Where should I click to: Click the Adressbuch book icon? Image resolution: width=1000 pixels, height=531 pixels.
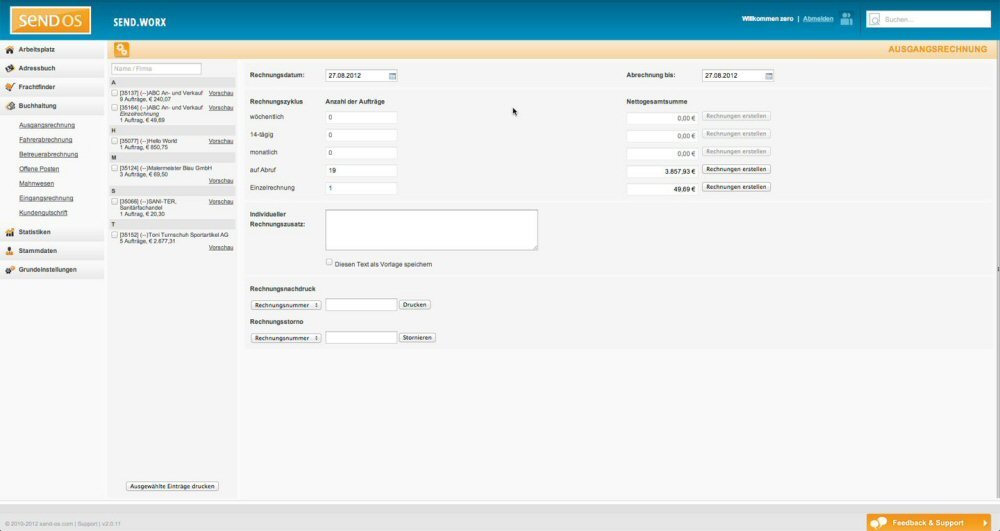(9, 68)
